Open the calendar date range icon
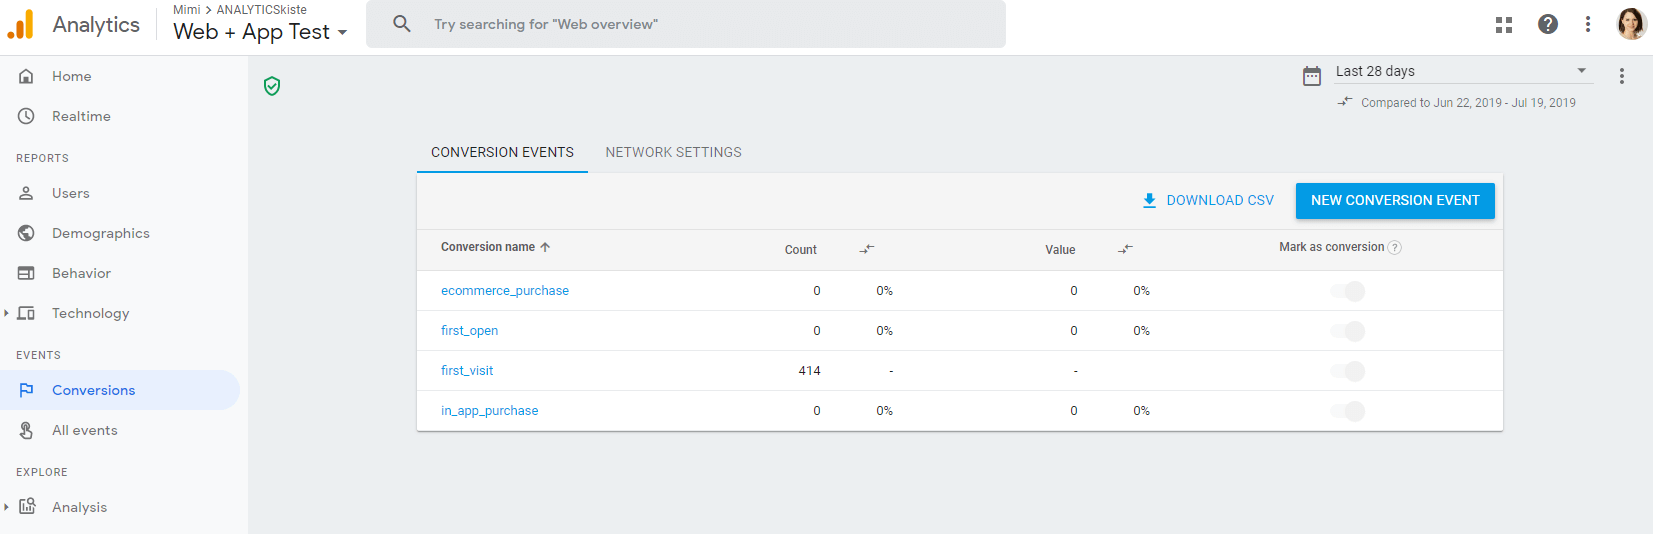Screen dimensions: 1653x534 point(1312,76)
